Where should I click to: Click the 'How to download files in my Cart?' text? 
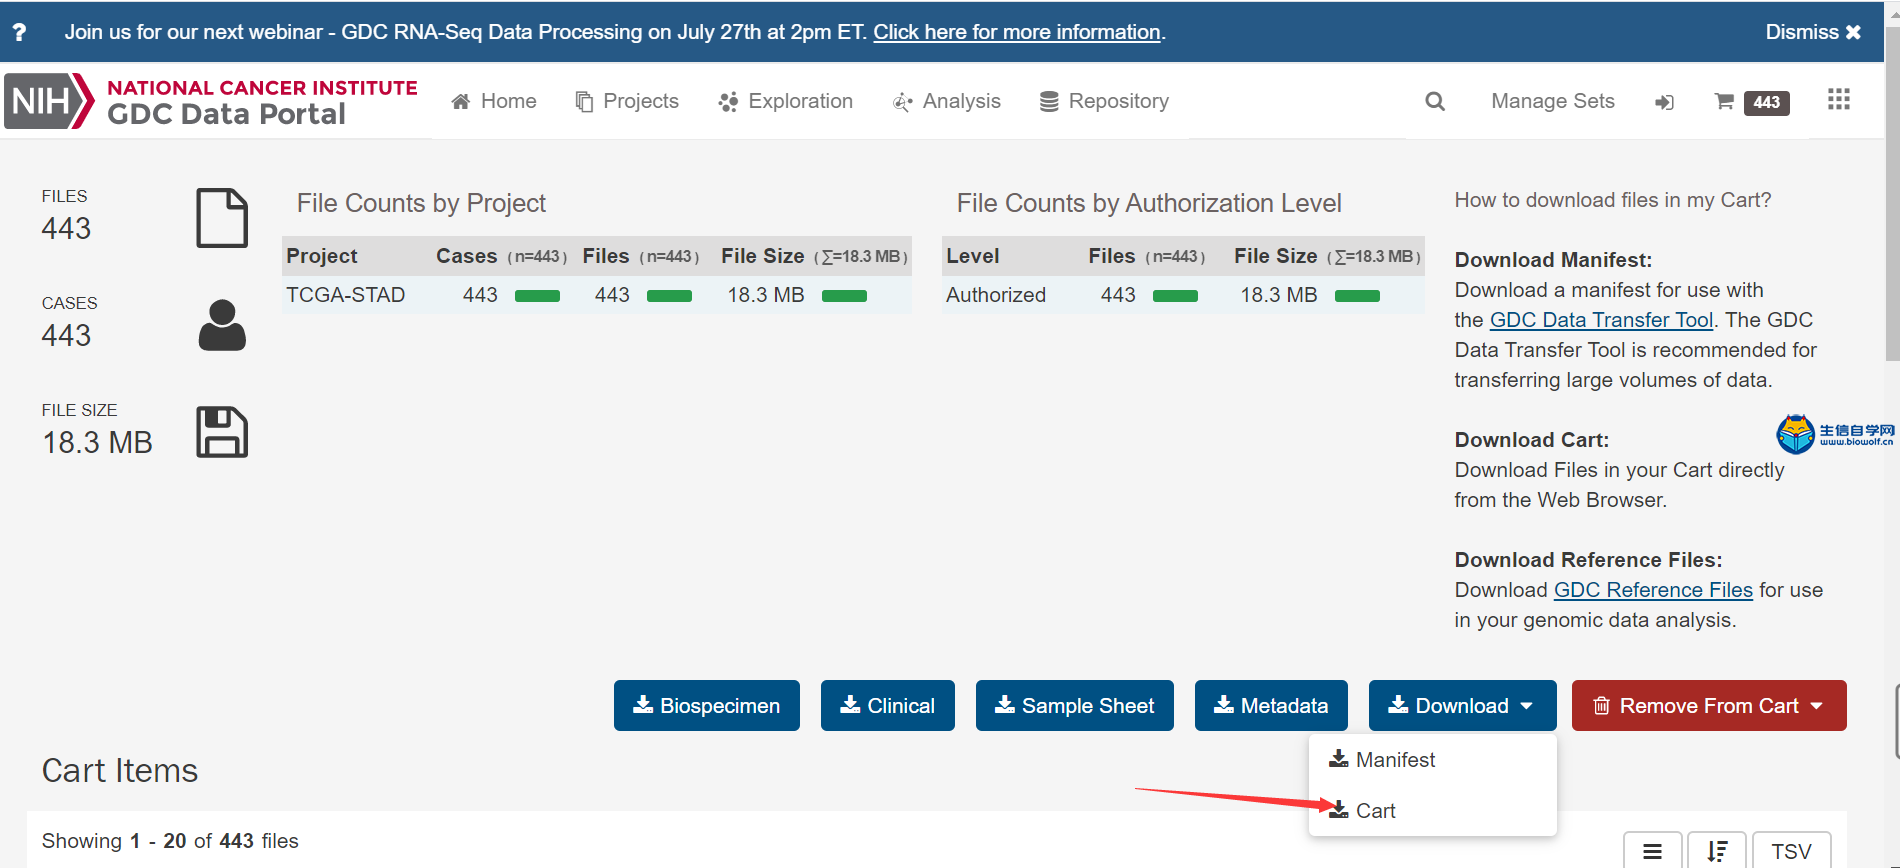click(1613, 200)
